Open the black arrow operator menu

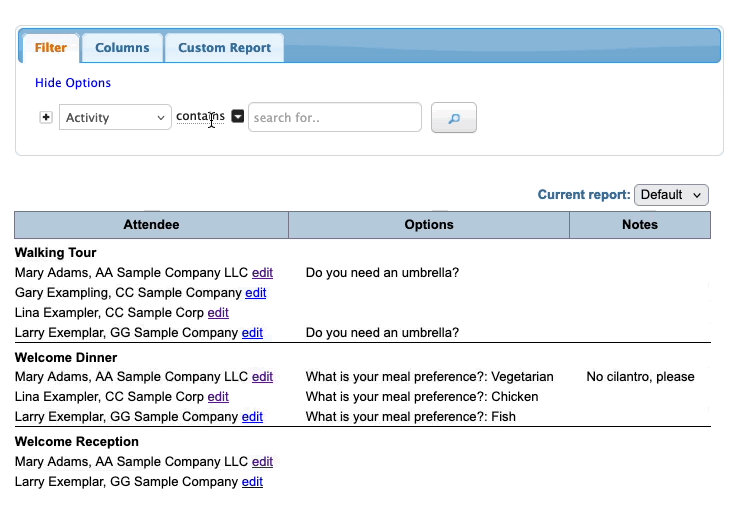coord(238,117)
